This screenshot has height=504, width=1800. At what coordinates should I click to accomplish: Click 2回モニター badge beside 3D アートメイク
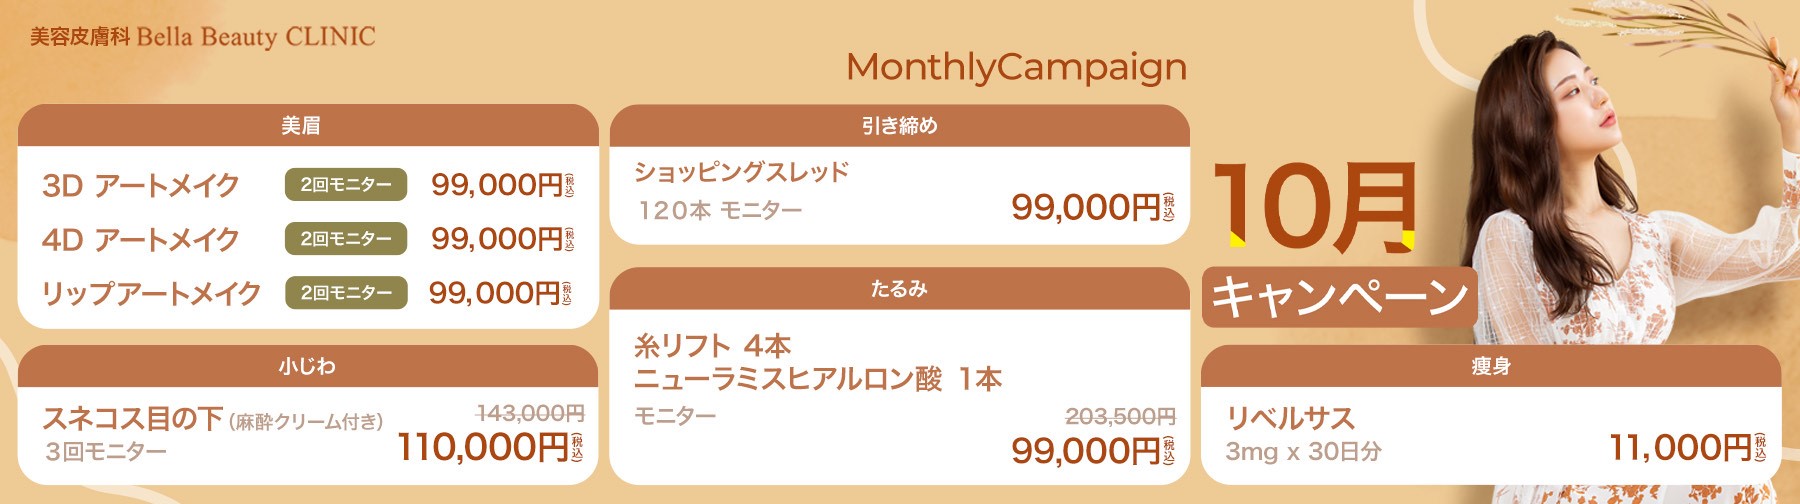346,185
